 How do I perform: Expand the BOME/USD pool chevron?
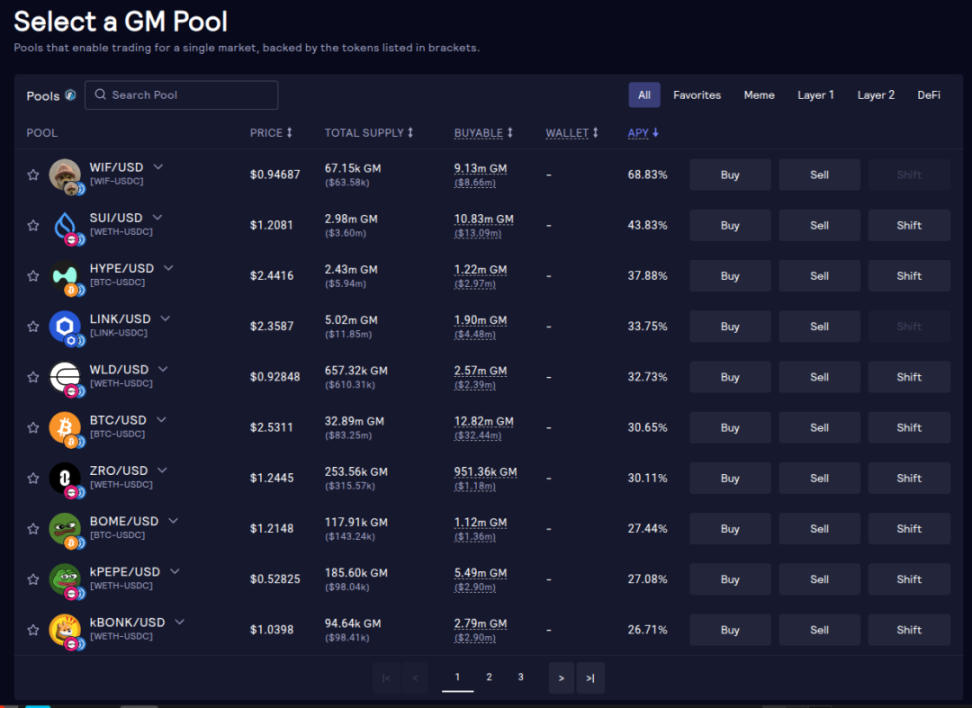(x=173, y=521)
